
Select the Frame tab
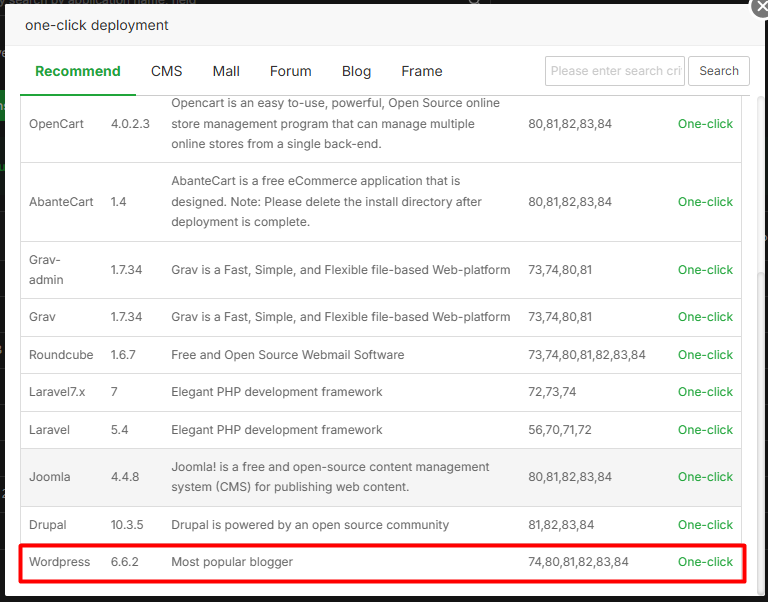422,71
